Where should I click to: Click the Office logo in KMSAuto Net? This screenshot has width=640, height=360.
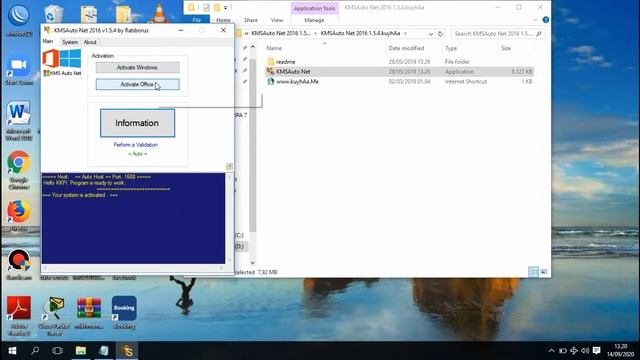click(51, 58)
